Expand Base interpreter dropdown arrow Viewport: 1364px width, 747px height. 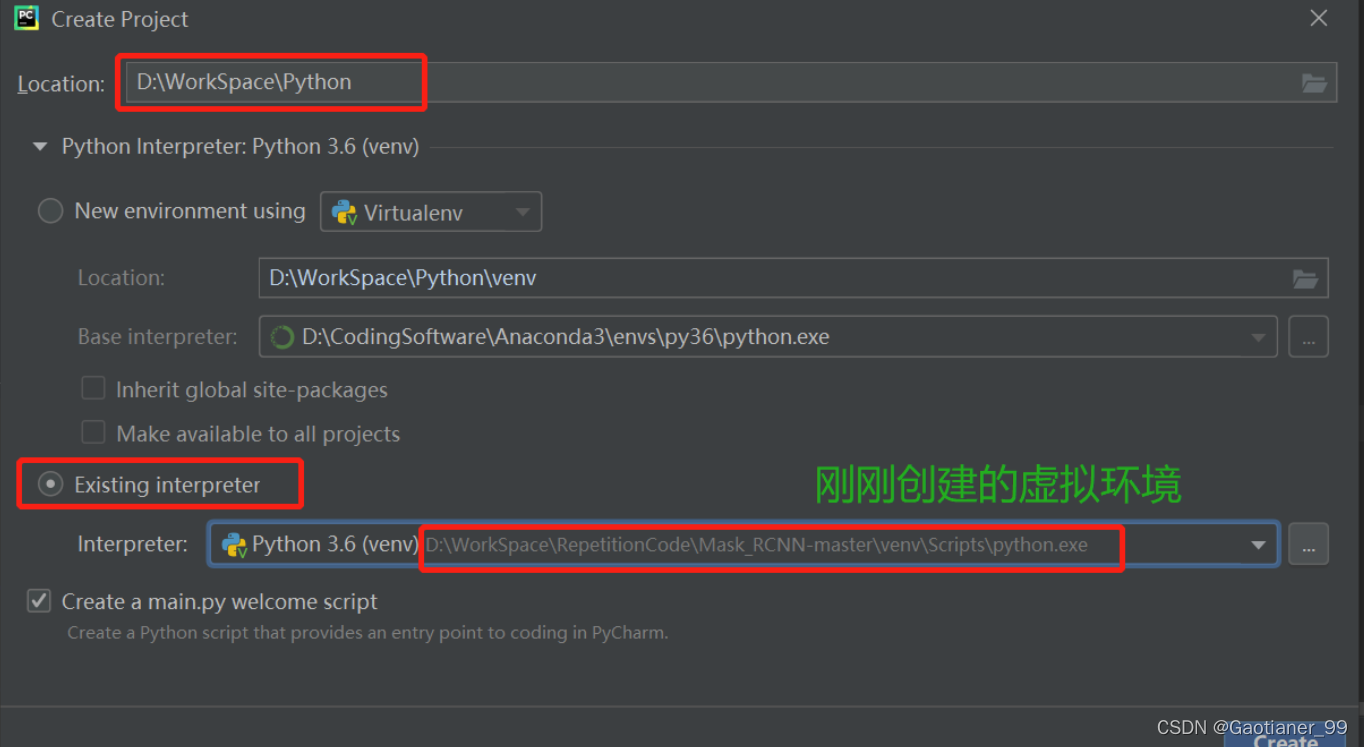tap(1259, 338)
